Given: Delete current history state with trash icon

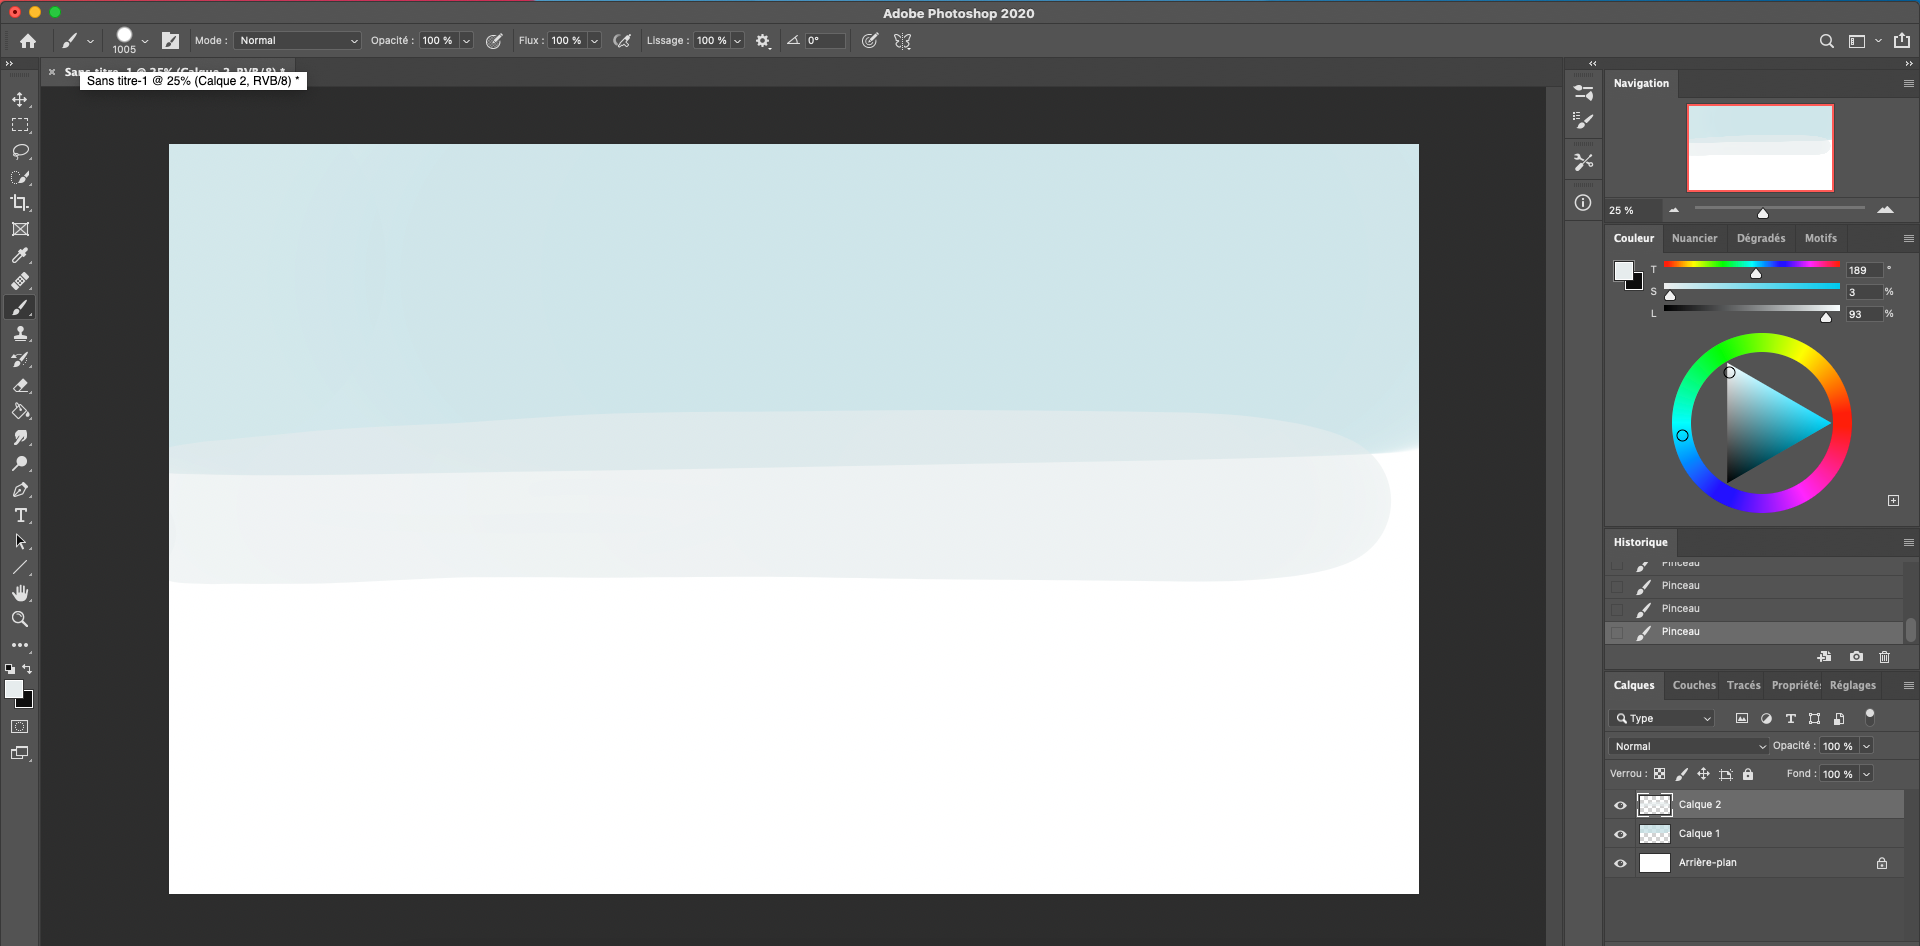Looking at the screenshot, I should [1884, 657].
